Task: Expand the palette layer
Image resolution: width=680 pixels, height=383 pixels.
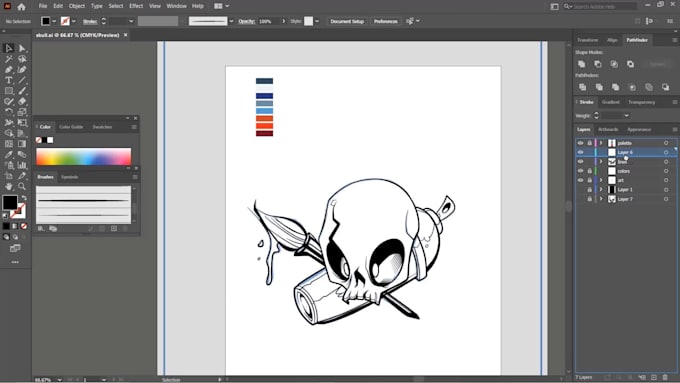Action: [x=601, y=143]
